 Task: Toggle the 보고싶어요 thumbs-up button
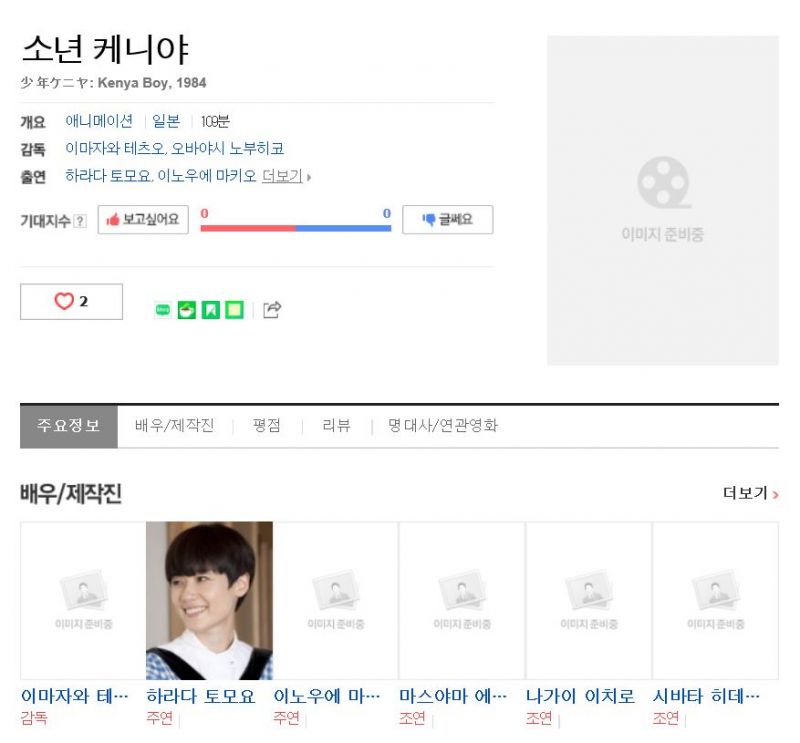pyautogui.click(x=143, y=220)
